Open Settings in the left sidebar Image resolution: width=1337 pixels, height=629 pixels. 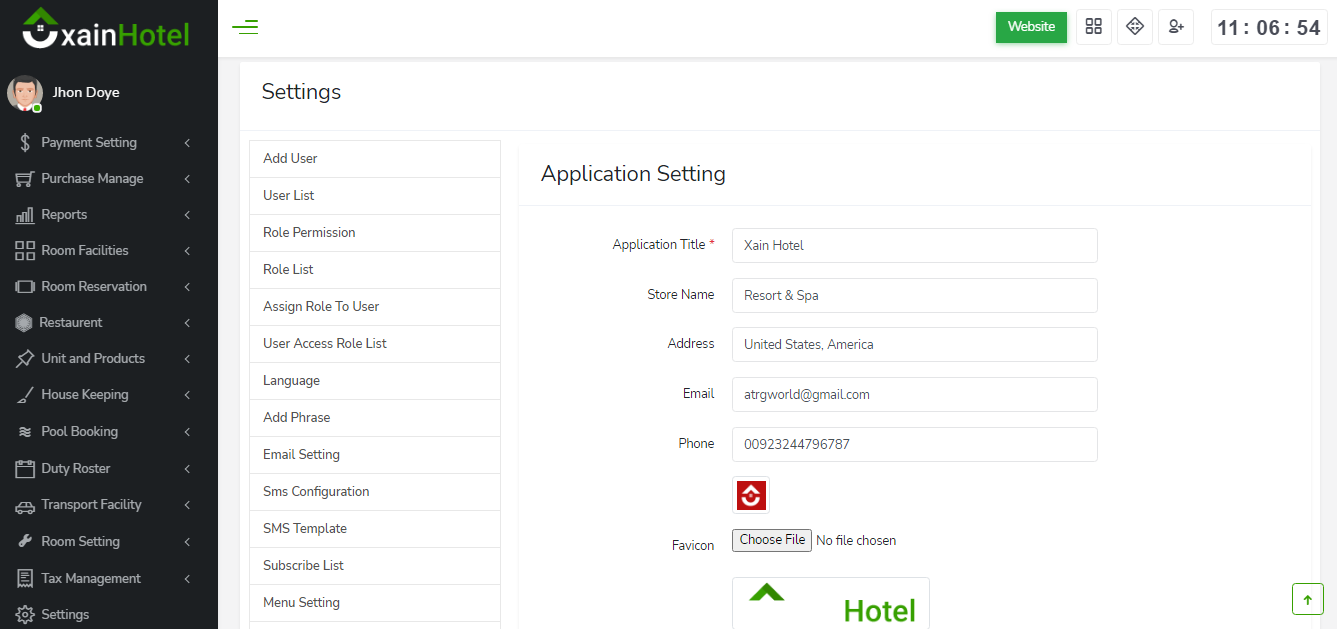65,614
